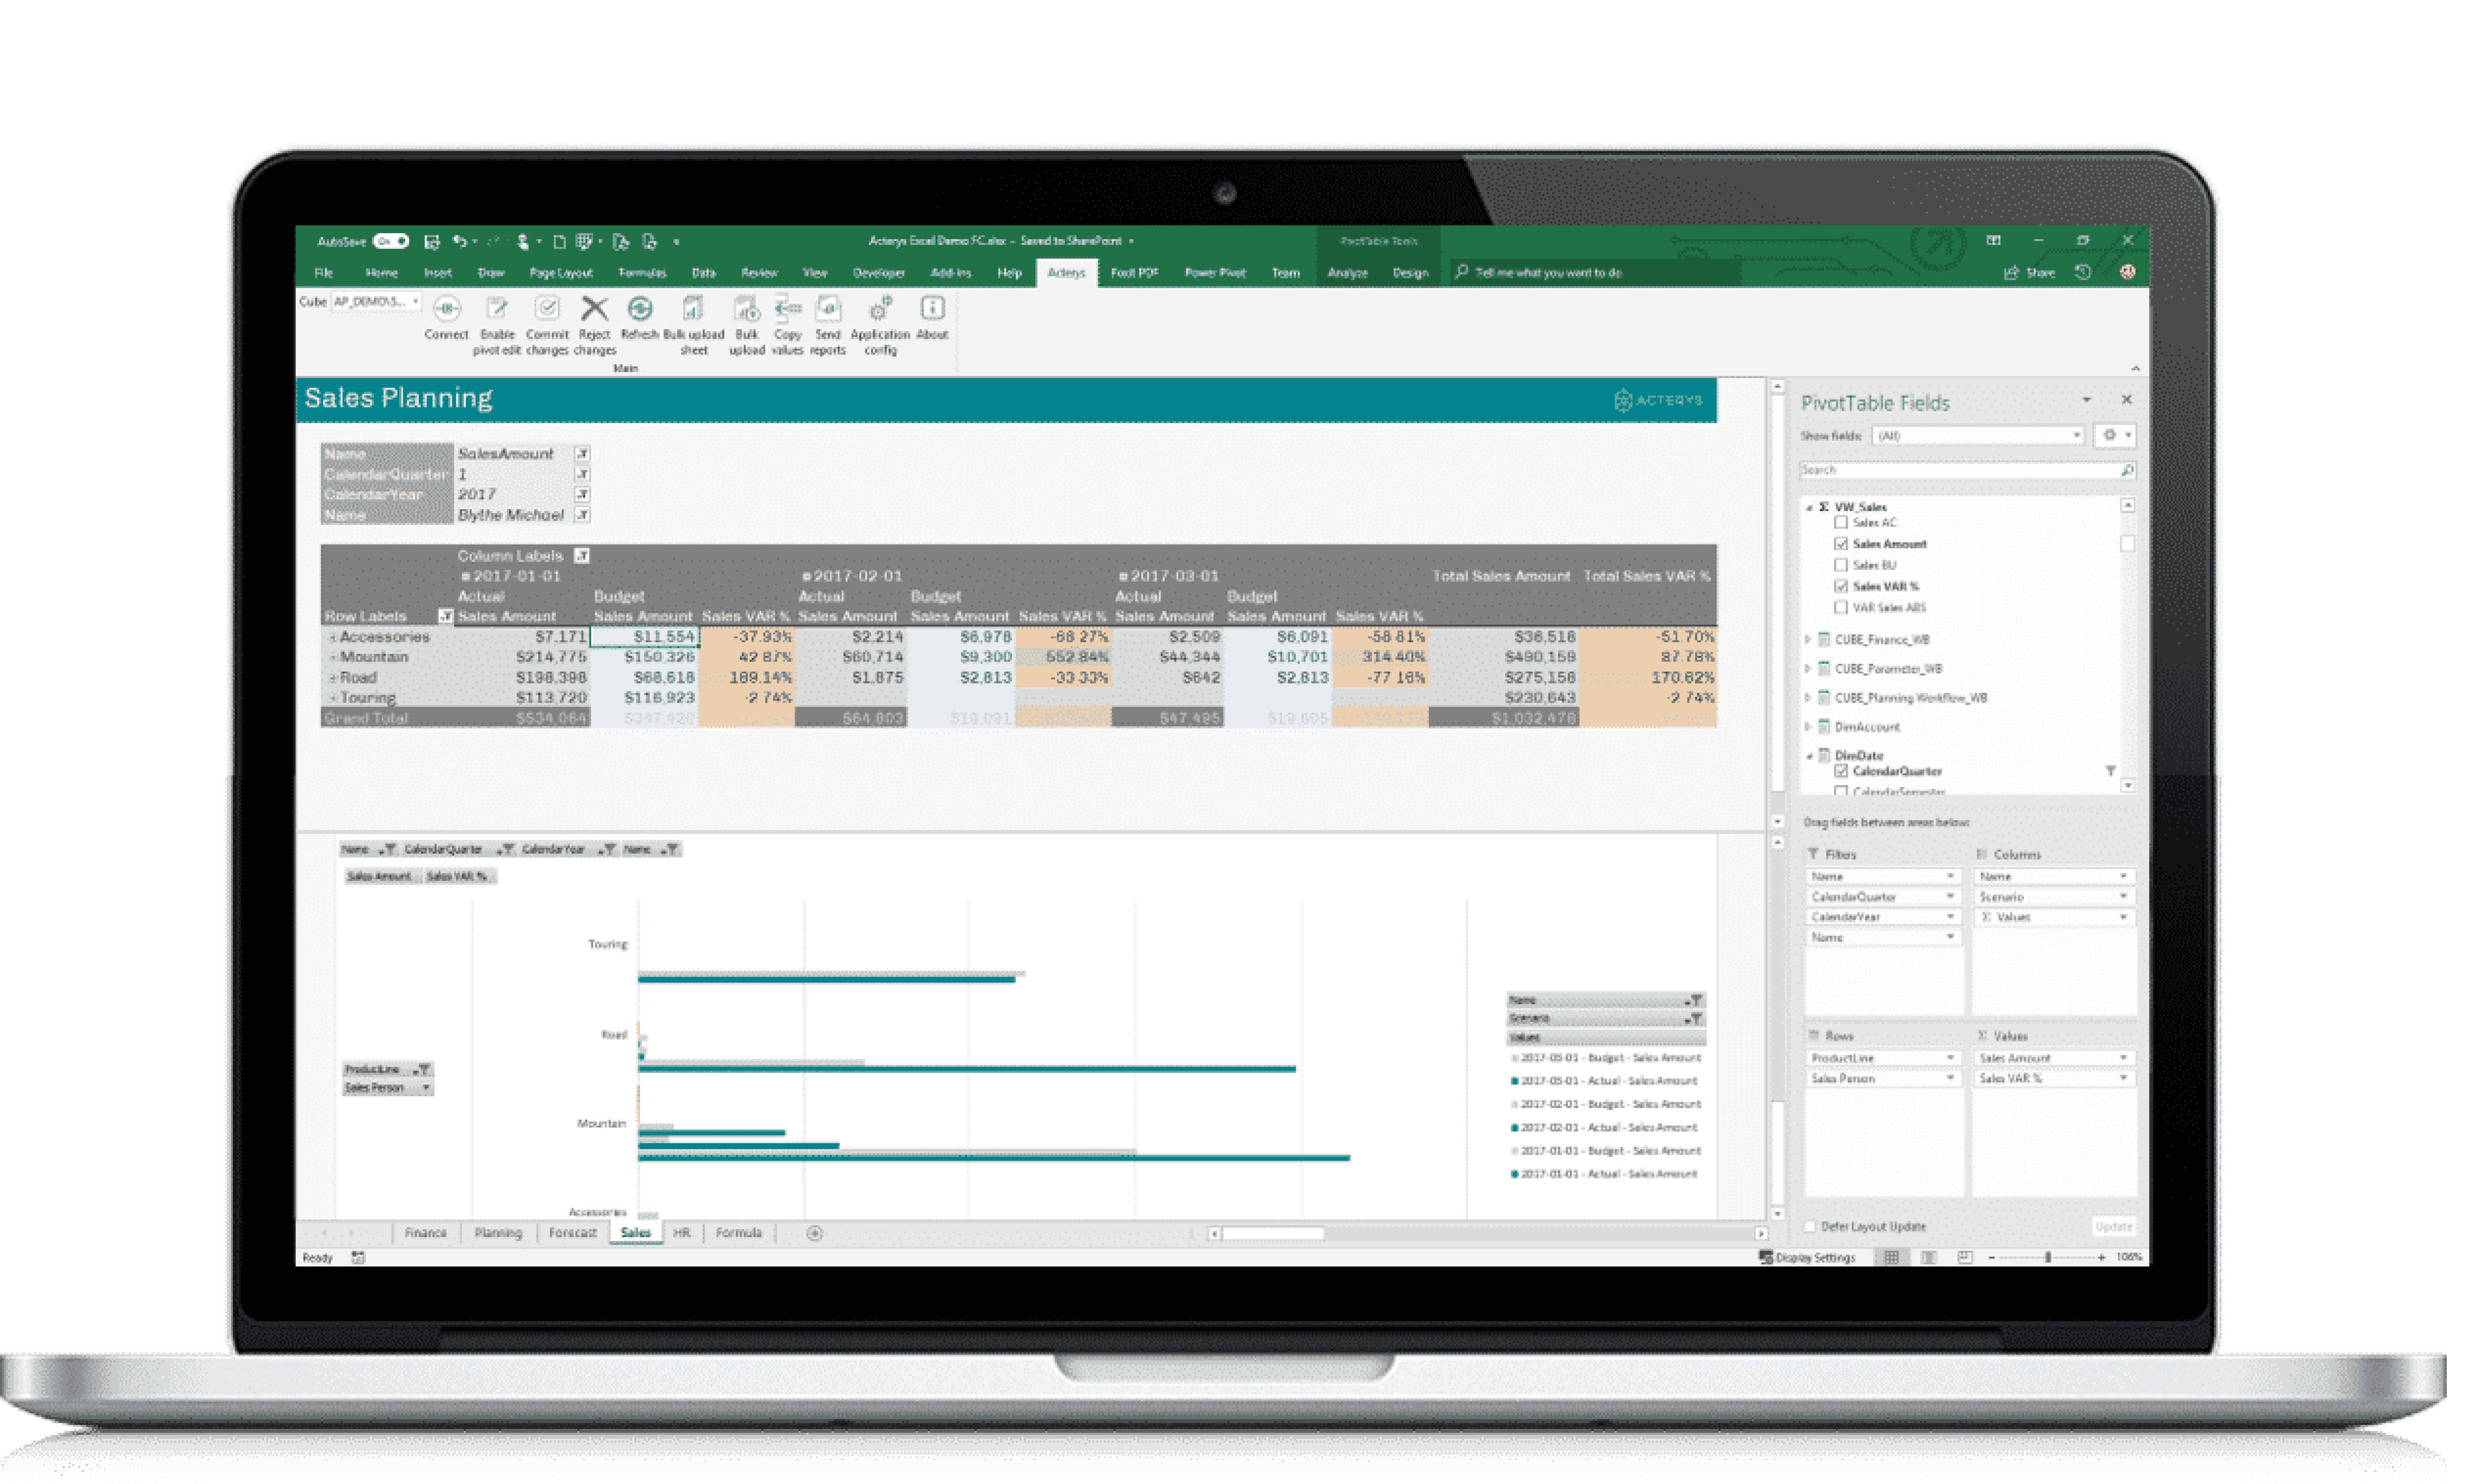
Task: Open ProductLine dropdown in Rows area
Action: coord(1950,1058)
